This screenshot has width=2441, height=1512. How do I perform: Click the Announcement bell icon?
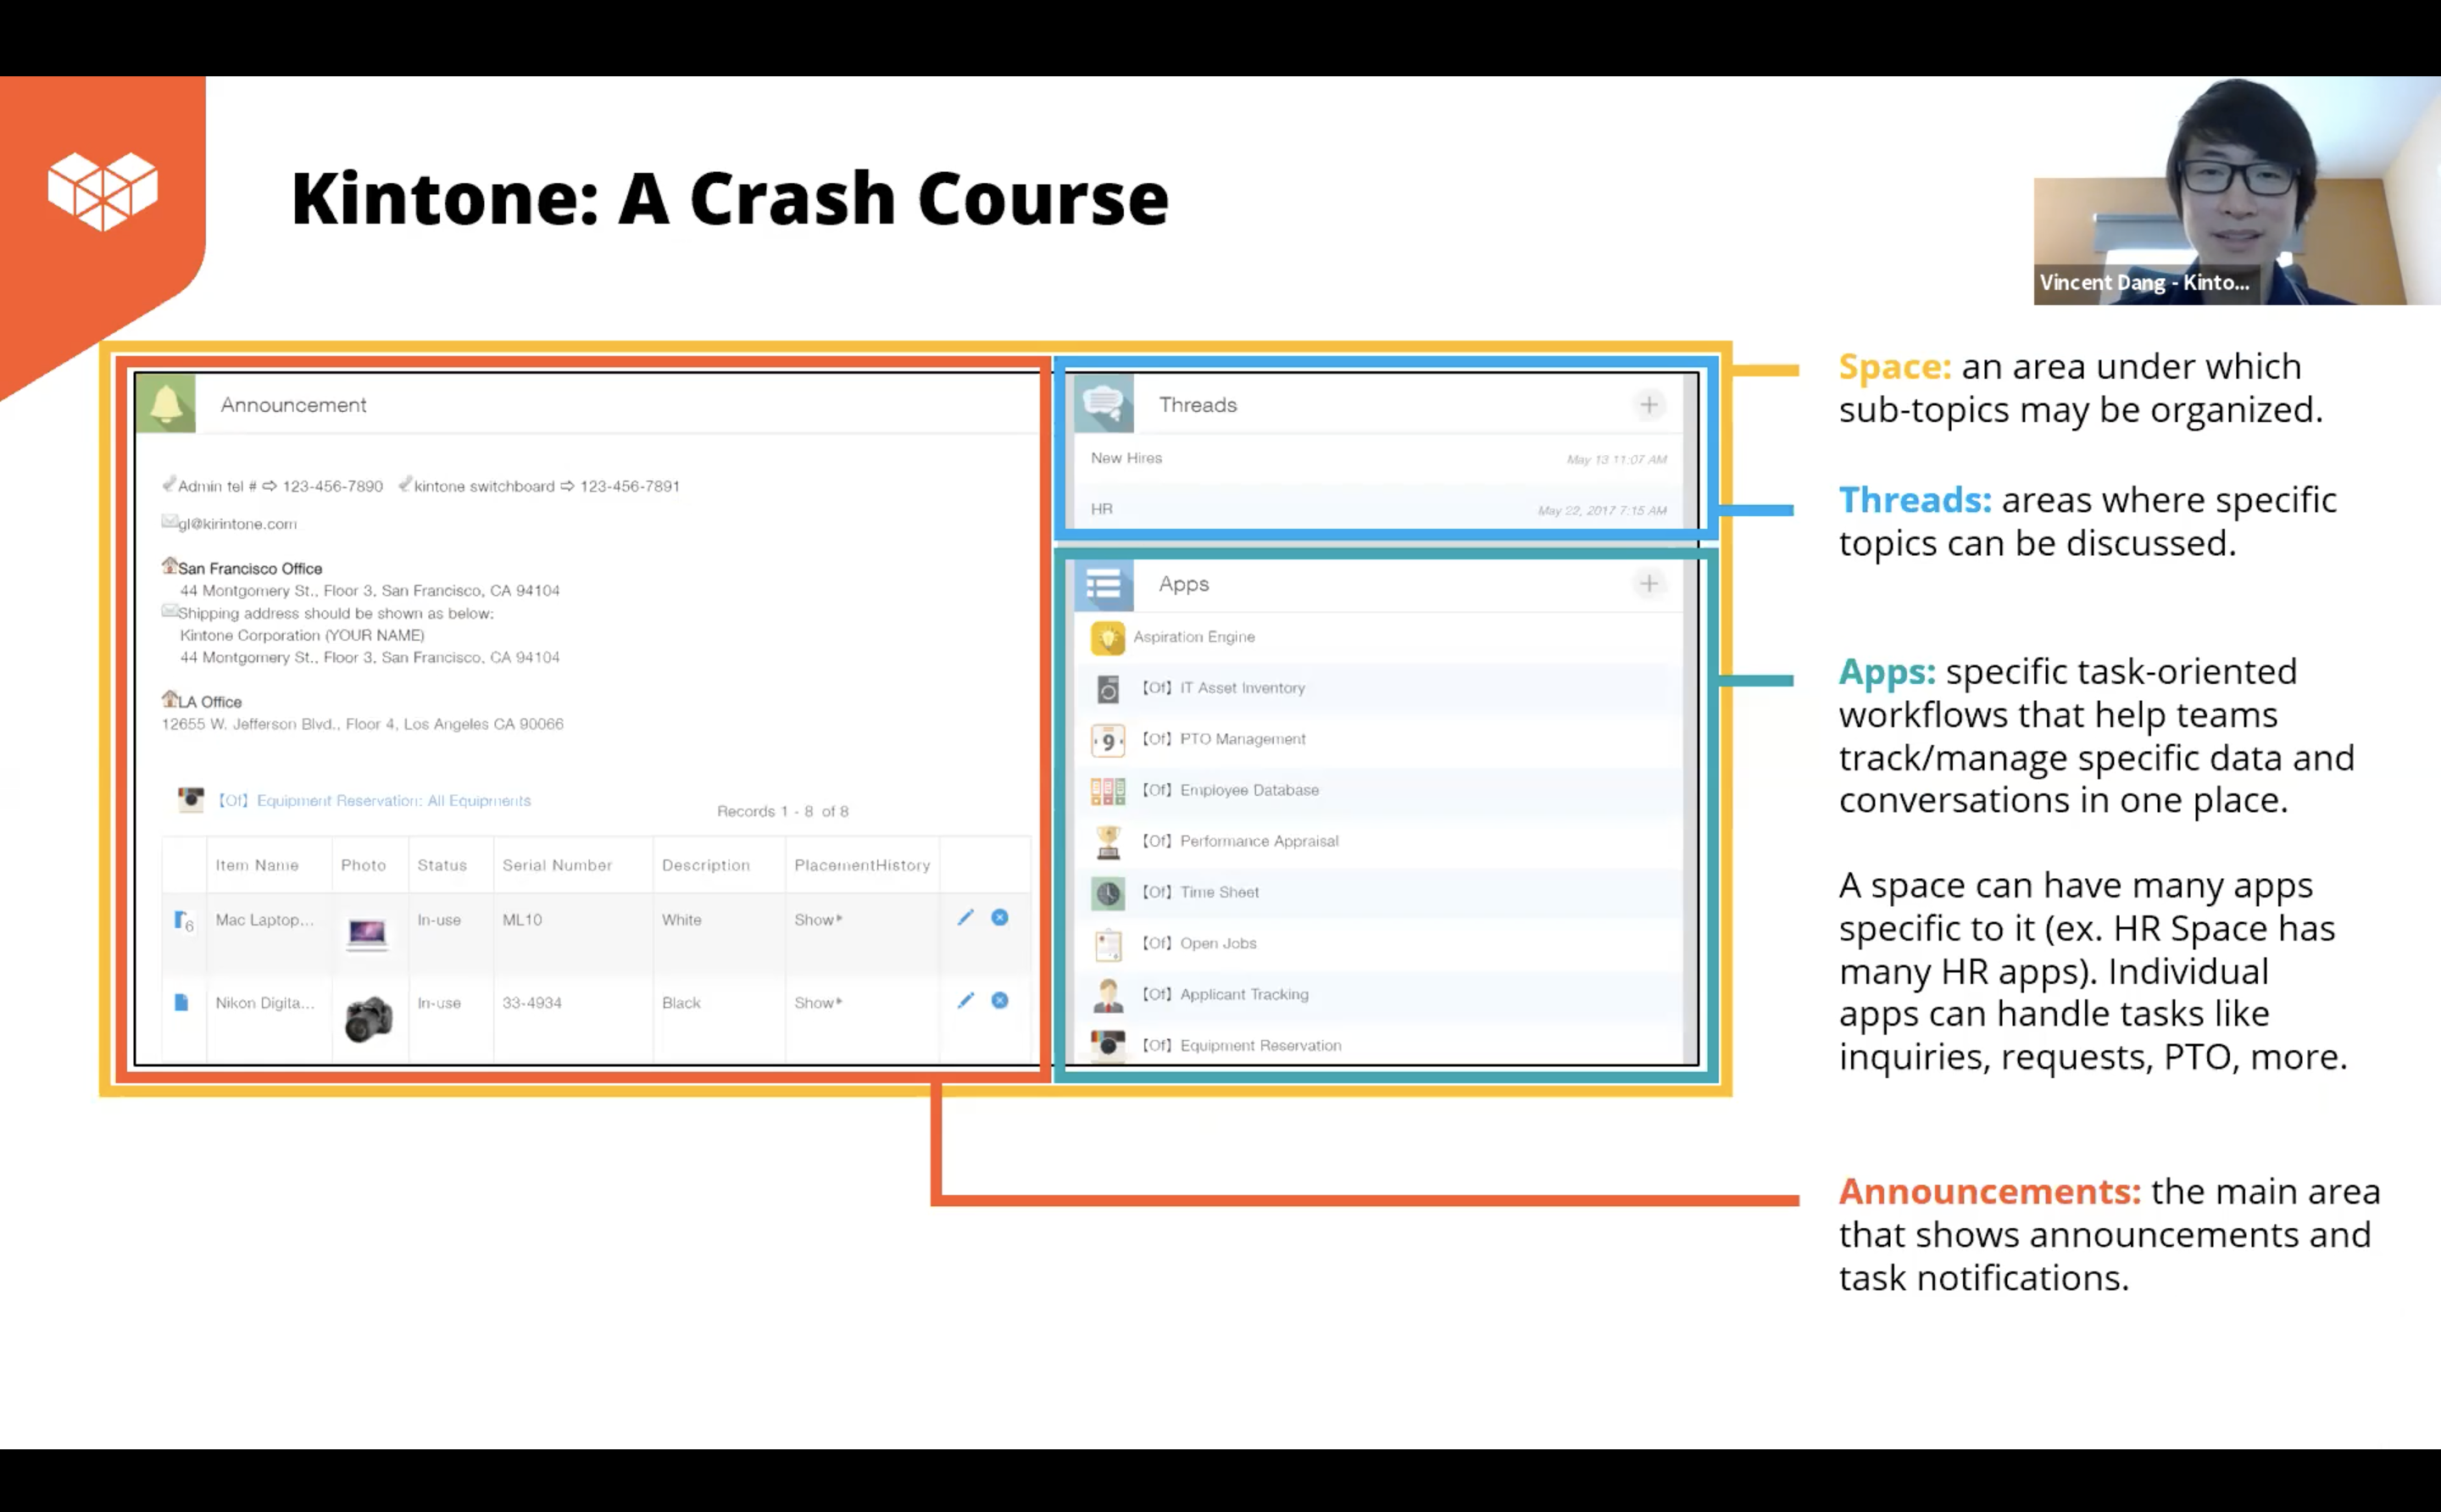pos(166,404)
